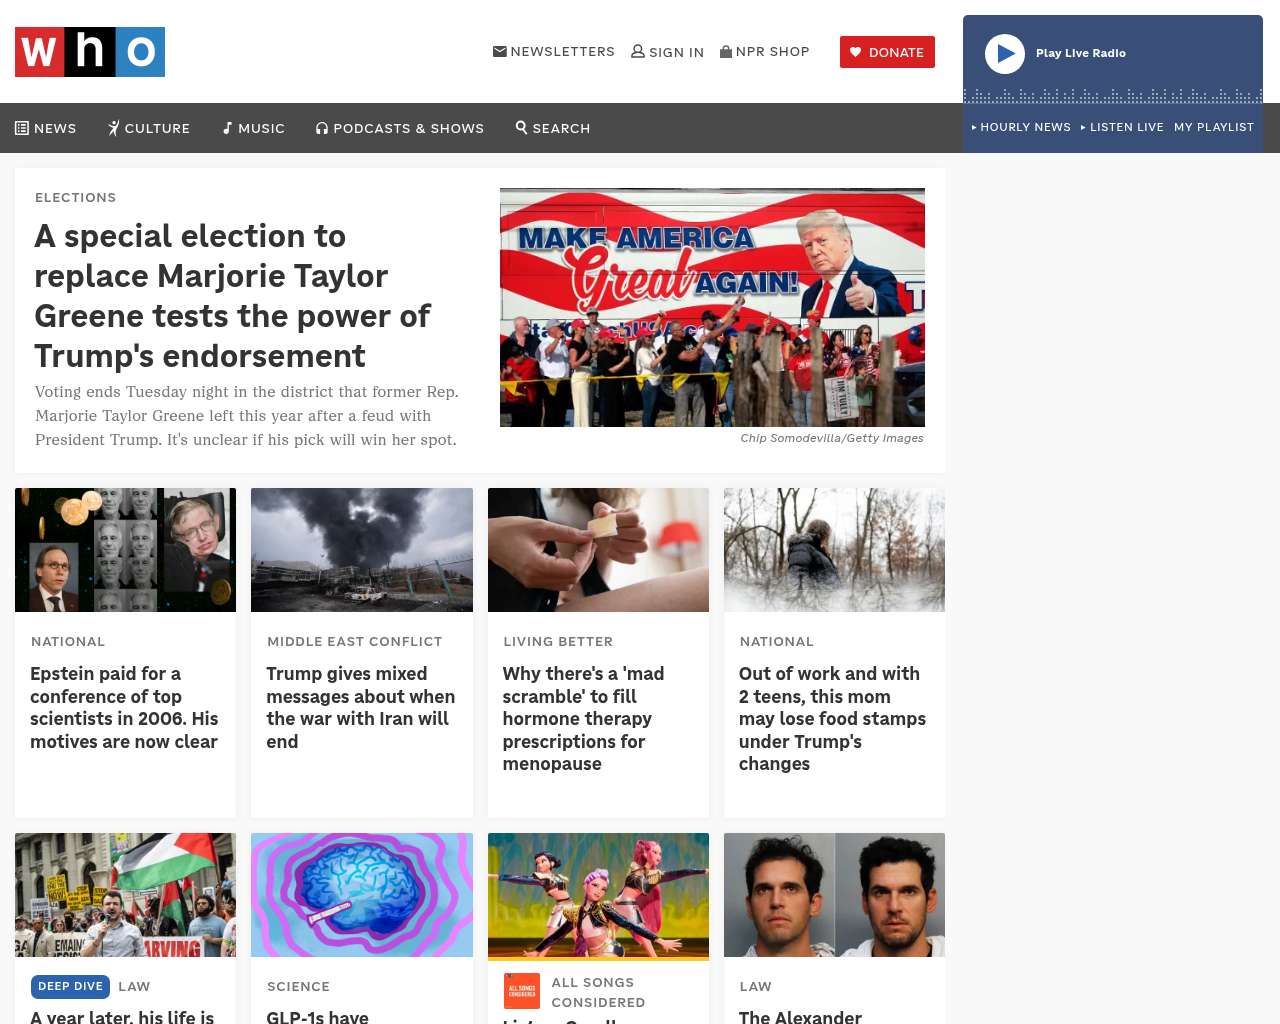Click the WHO station logo
This screenshot has height=1024, width=1280.
coord(90,52)
